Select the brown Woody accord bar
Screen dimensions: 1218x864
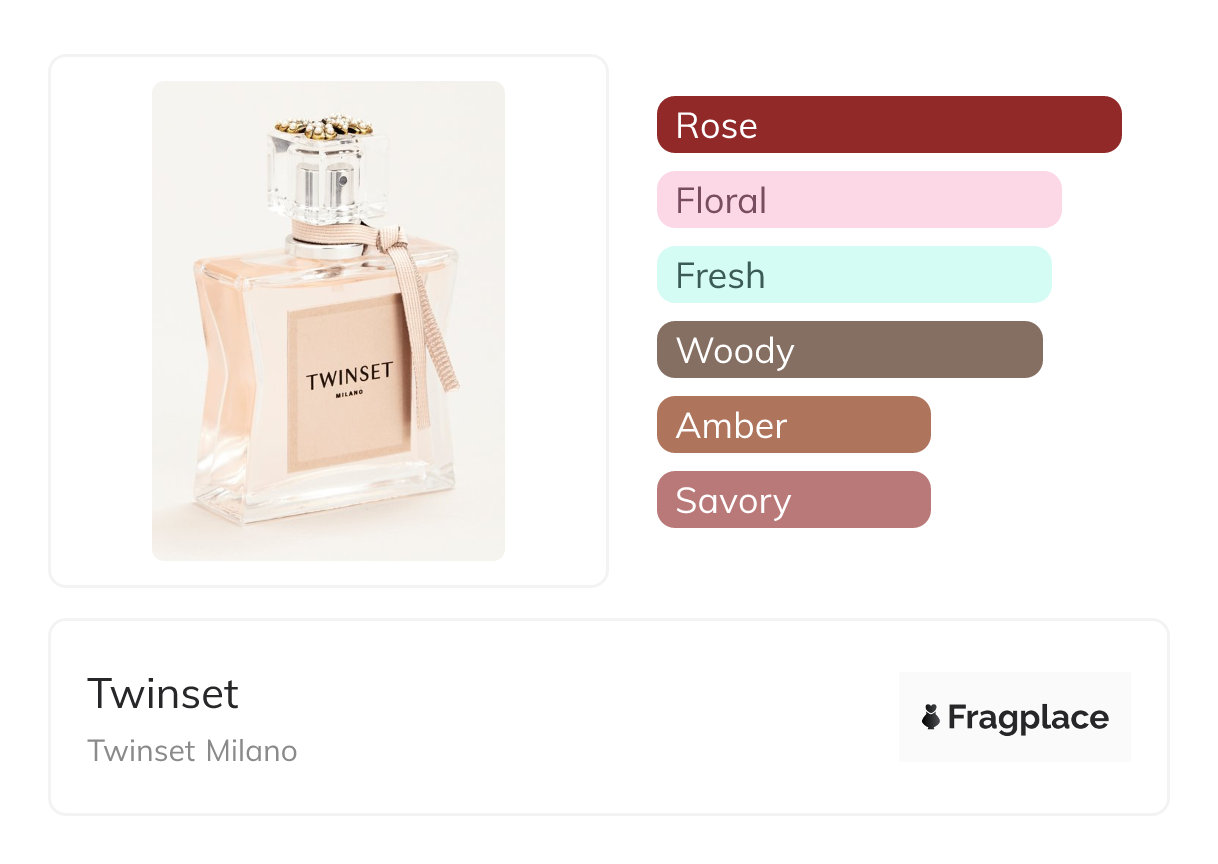pos(849,350)
